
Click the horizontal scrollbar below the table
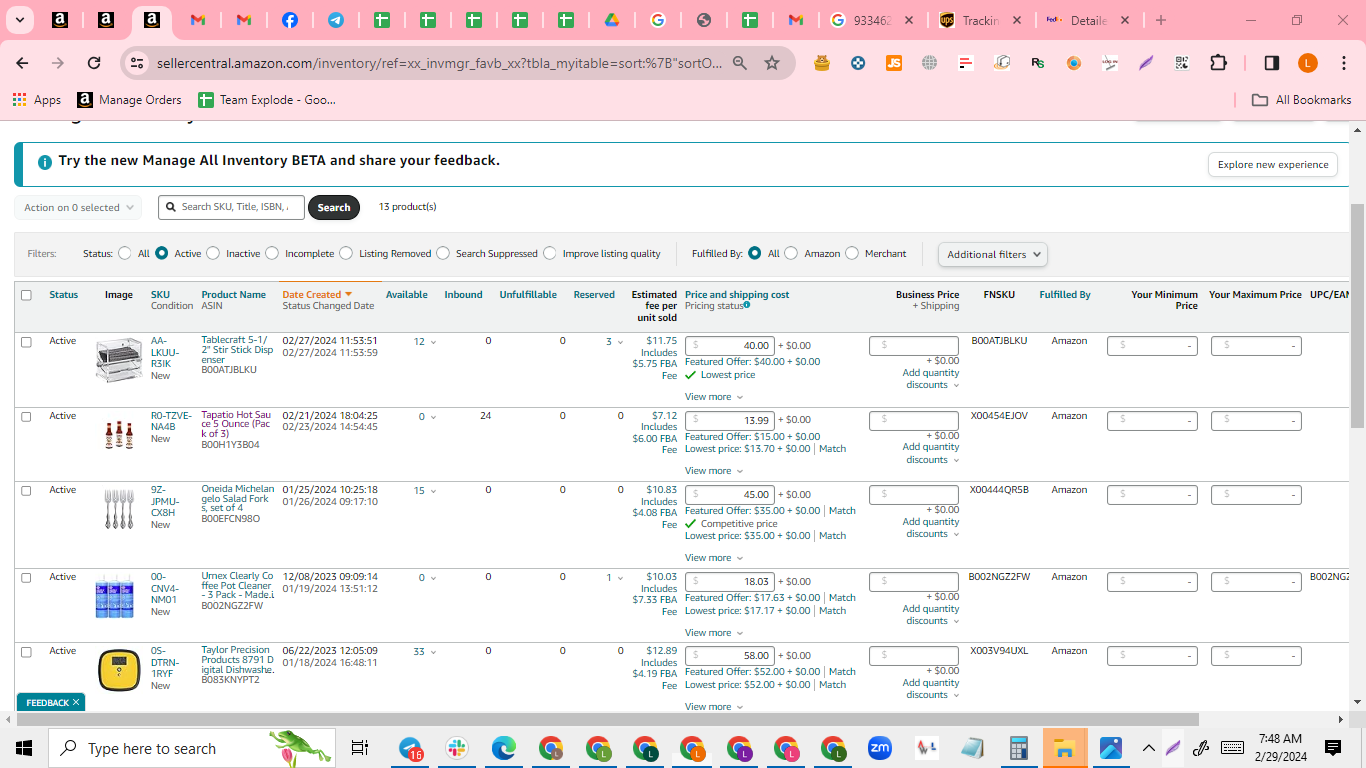coord(607,720)
